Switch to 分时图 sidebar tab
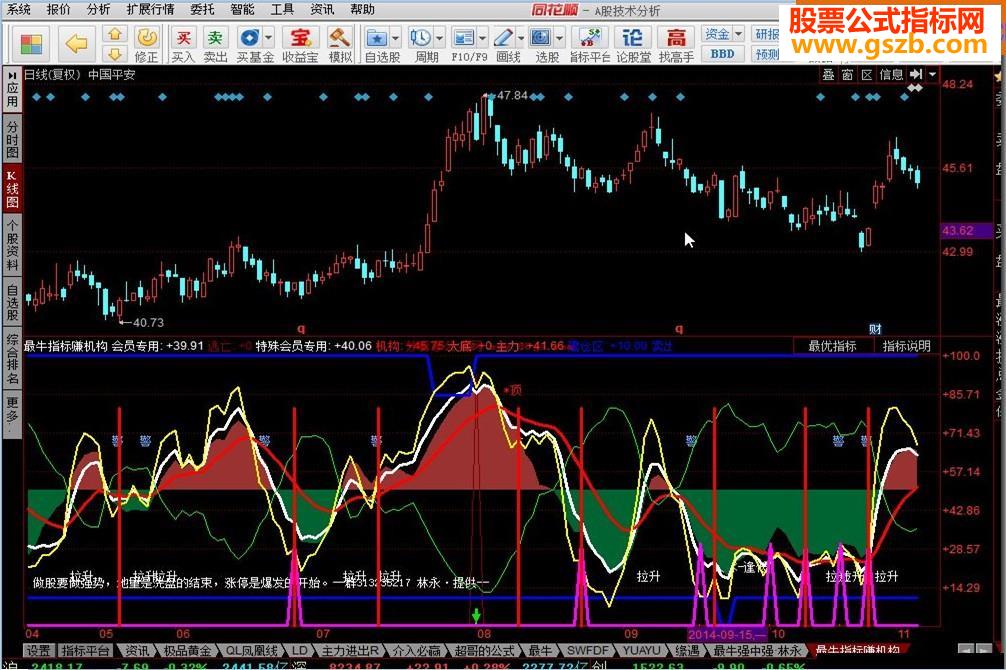This screenshot has width=1006, height=670. [x=12, y=138]
